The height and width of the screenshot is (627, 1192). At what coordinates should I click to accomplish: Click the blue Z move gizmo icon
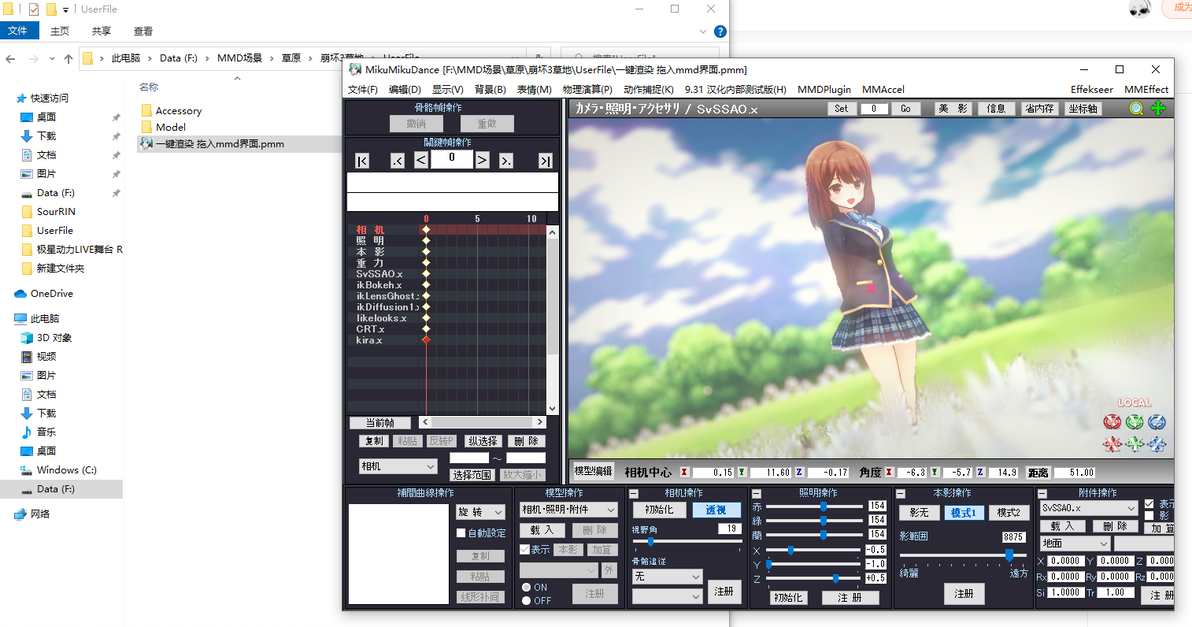click(x=1157, y=443)
